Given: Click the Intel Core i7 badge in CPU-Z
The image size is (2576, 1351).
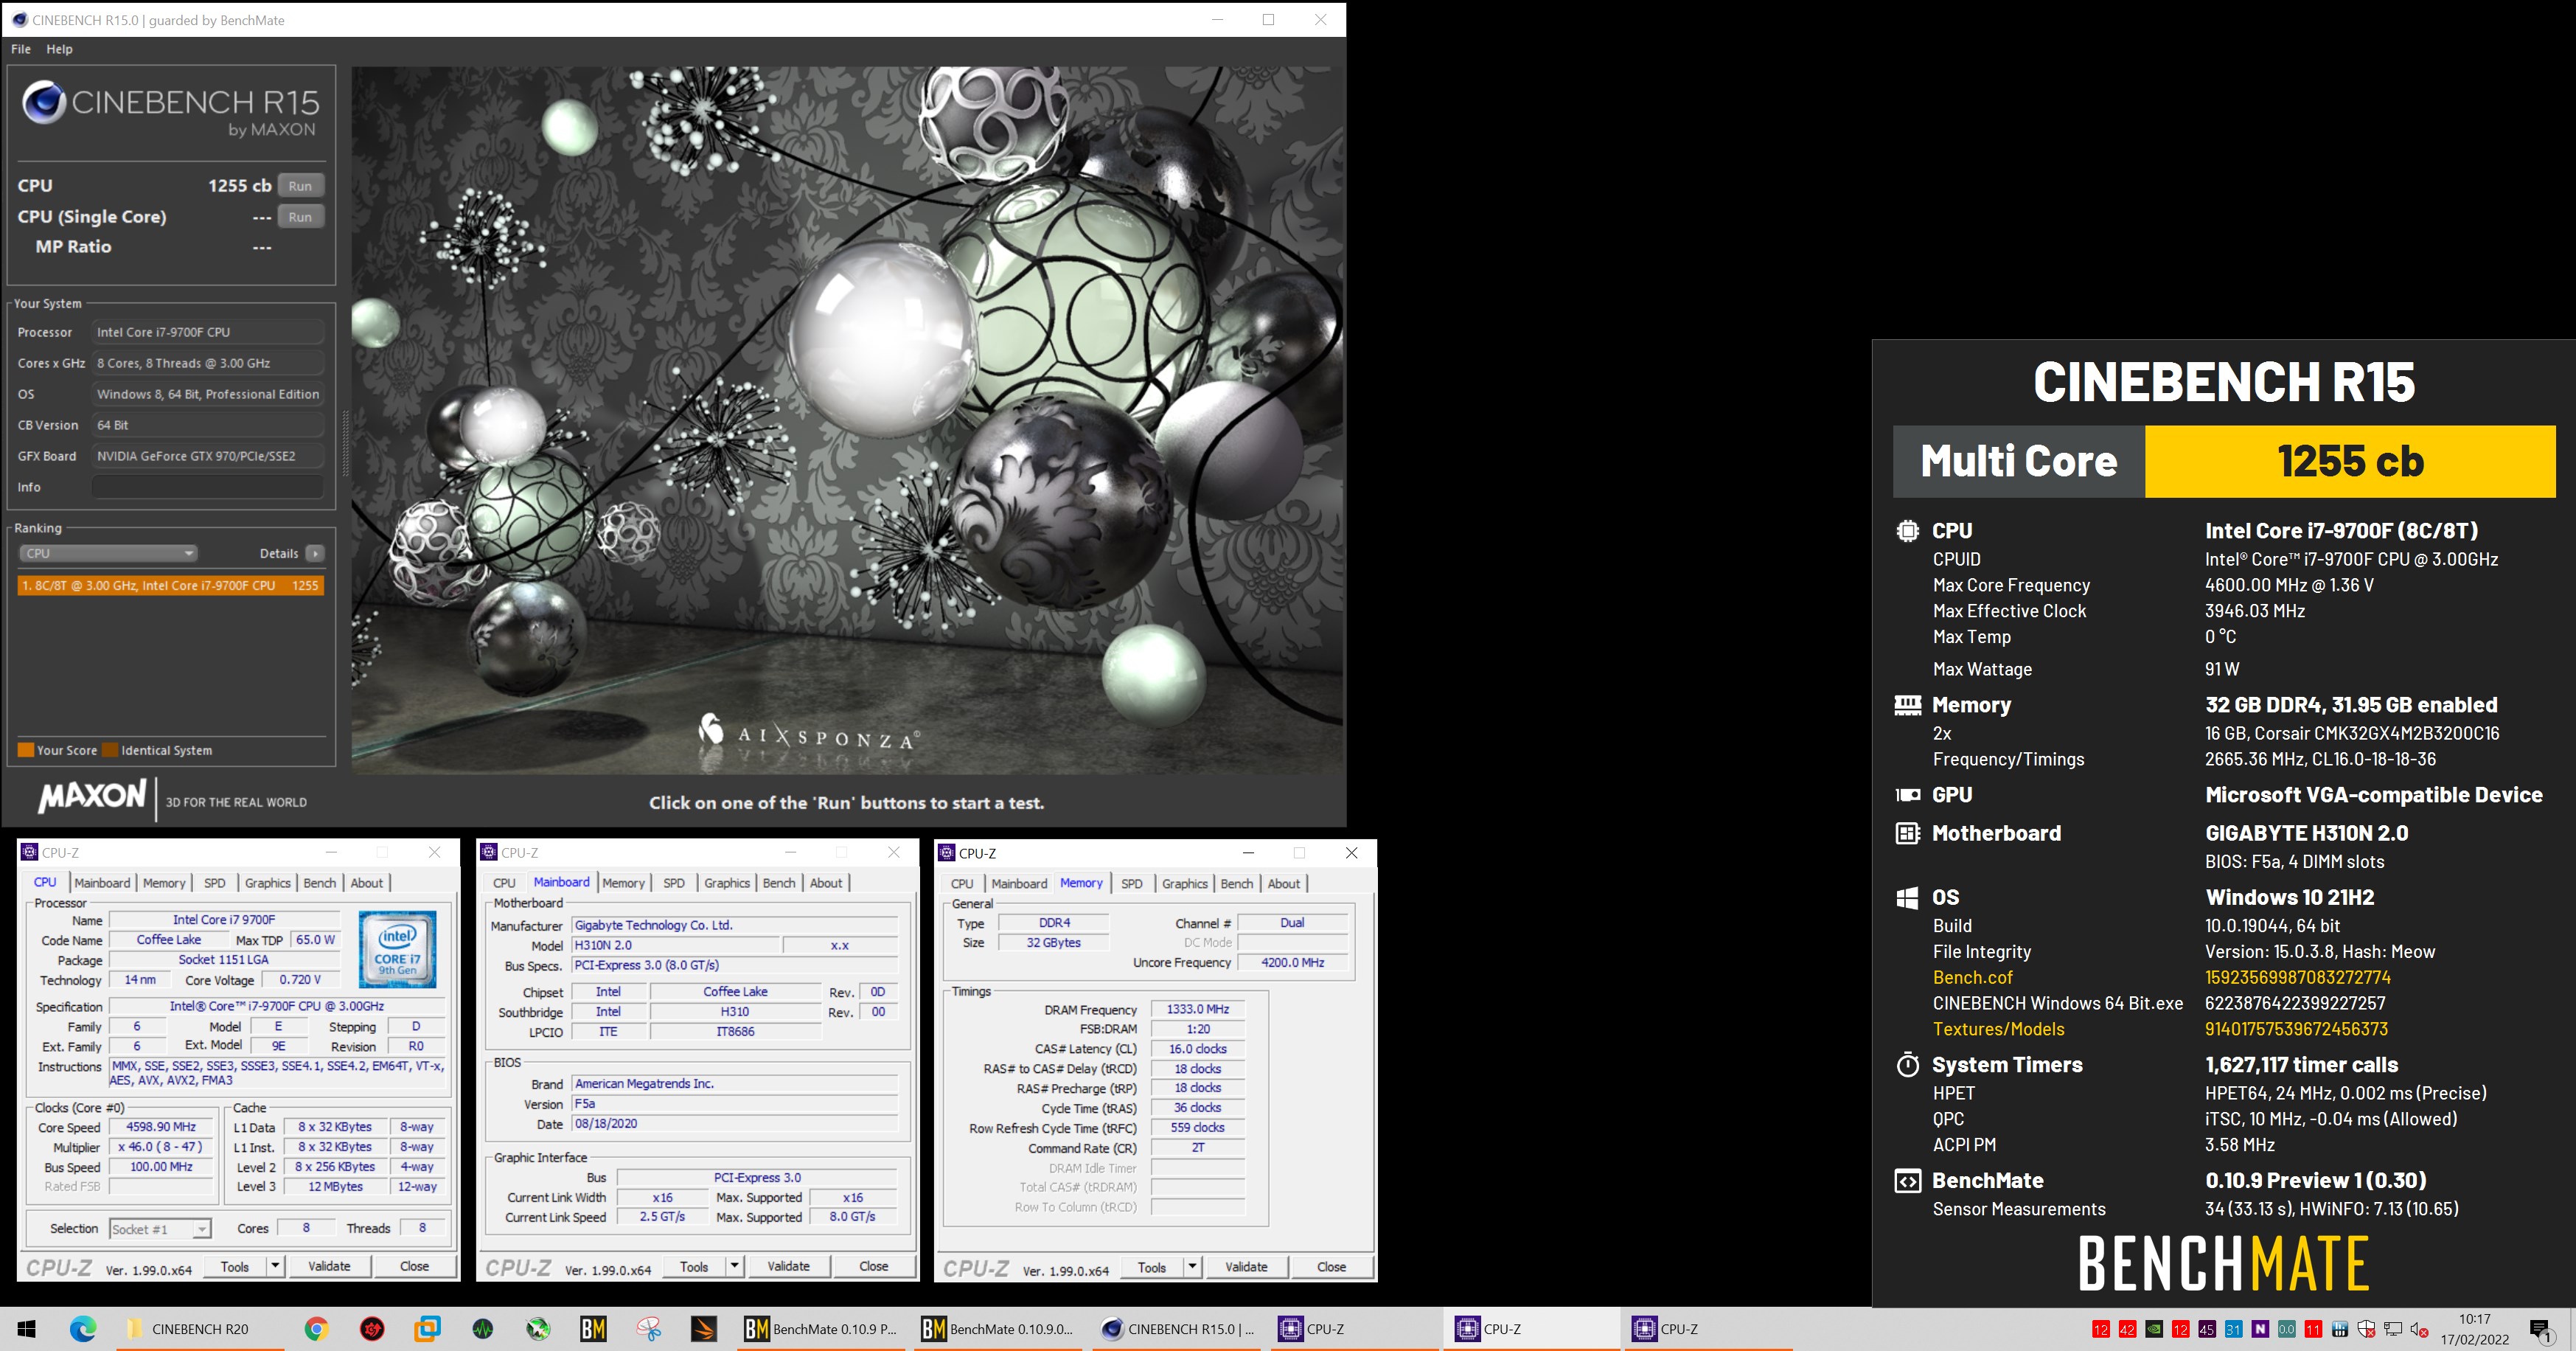Looking at the screenshot, I should pos(397,949).
